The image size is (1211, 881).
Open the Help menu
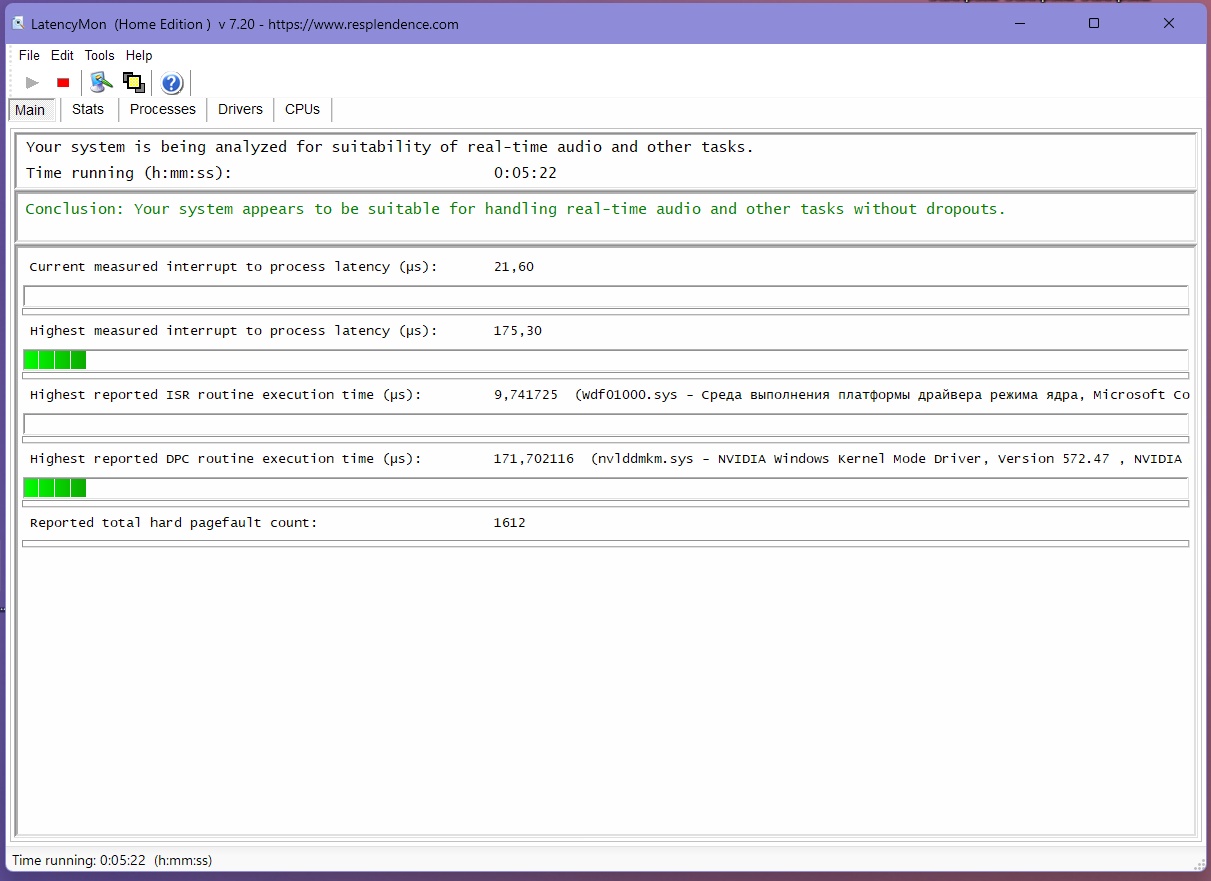point(139,56)
